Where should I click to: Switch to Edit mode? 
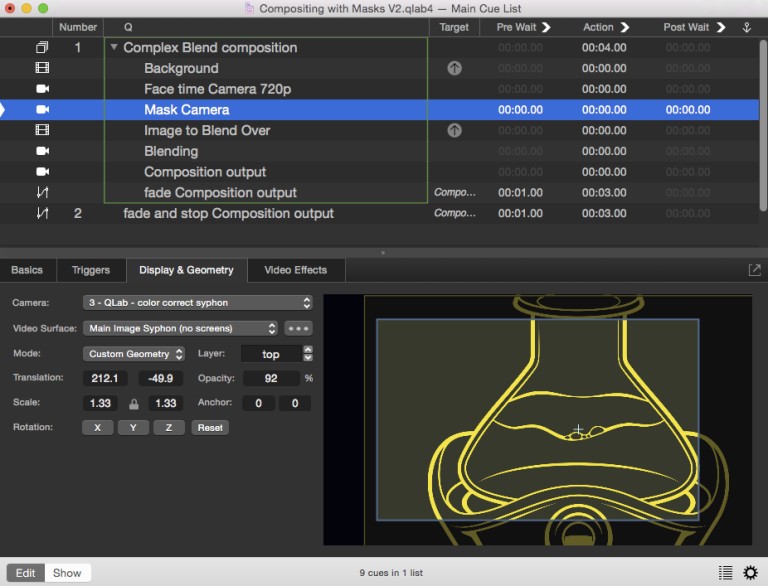click(26, 573)
